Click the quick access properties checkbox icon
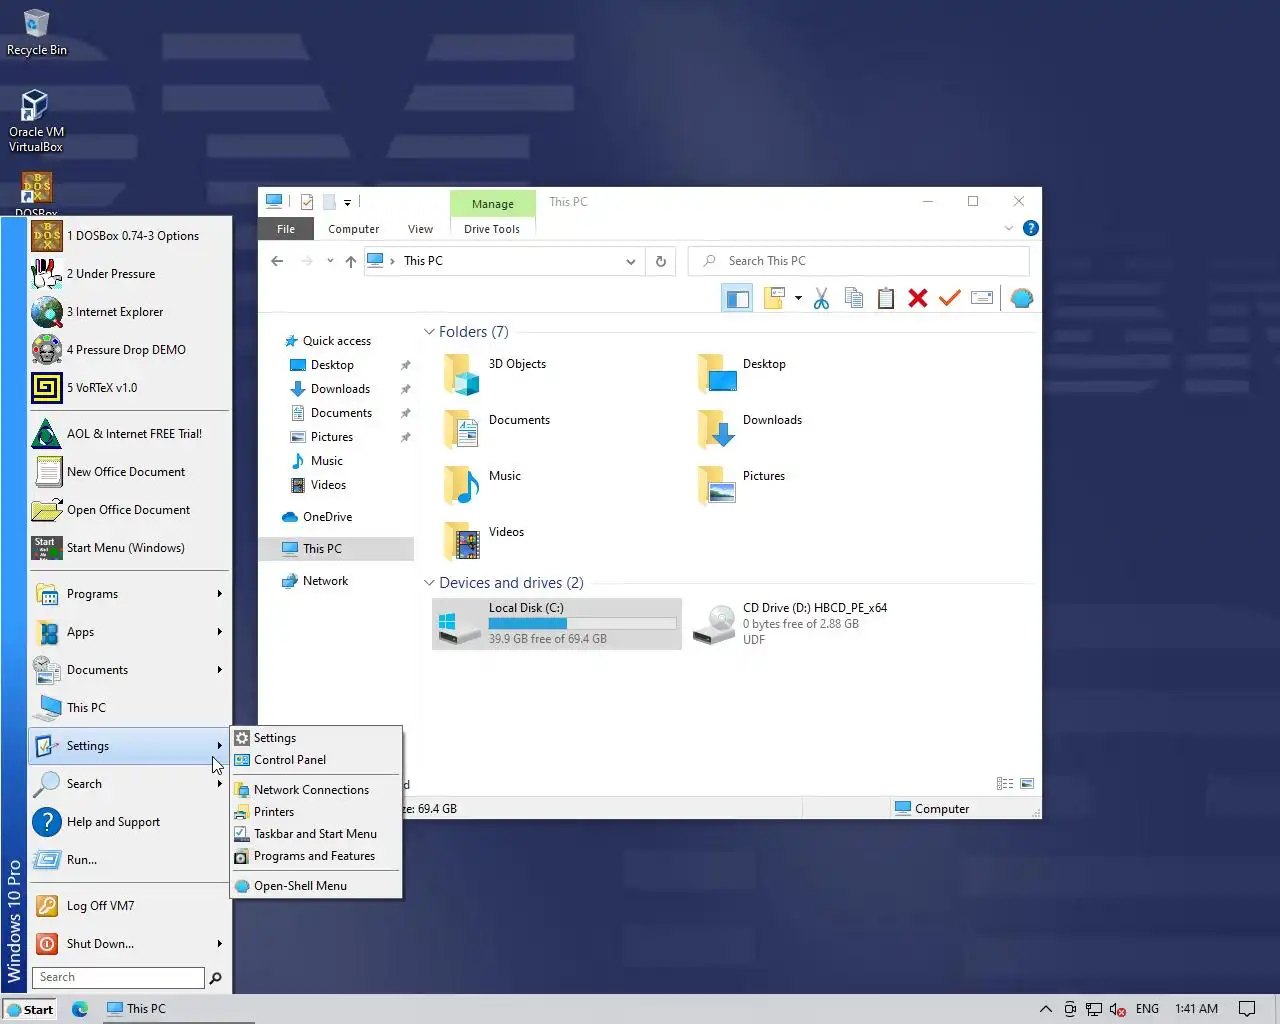Viewport: 1280px width, 1024px height. (x=307, y=202)
